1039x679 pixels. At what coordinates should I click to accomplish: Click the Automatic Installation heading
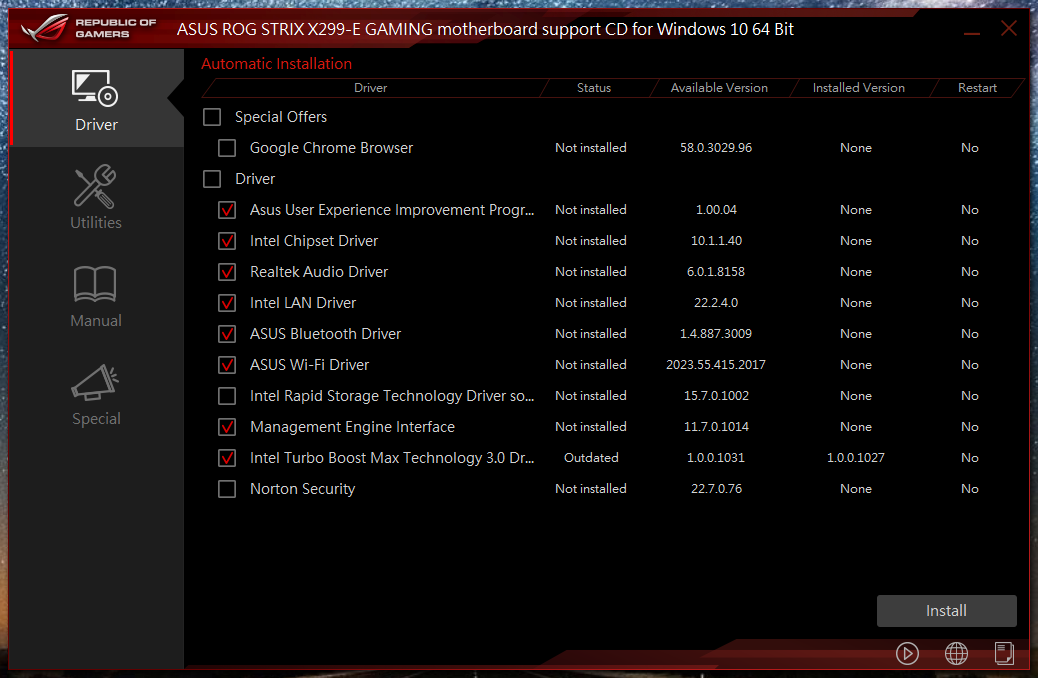[276, 64]
